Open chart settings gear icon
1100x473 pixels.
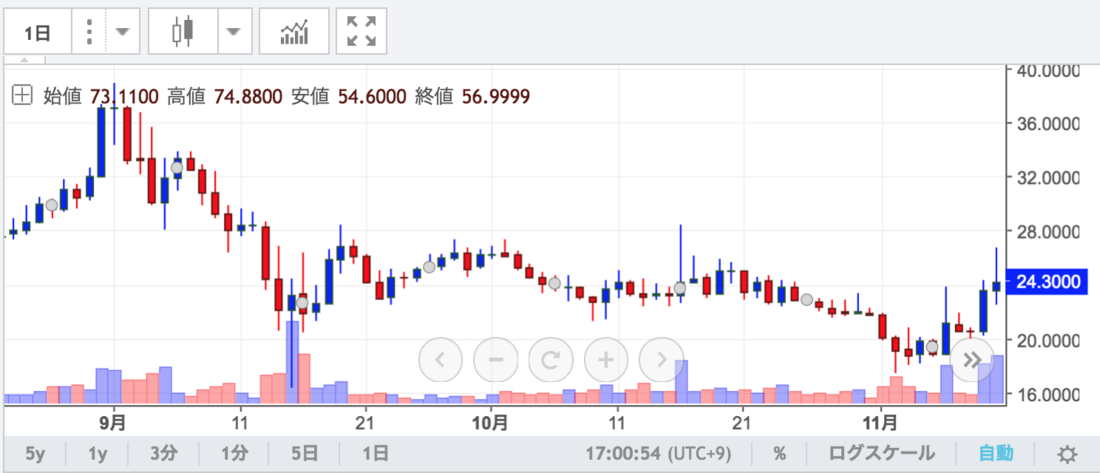[1067, 455]
